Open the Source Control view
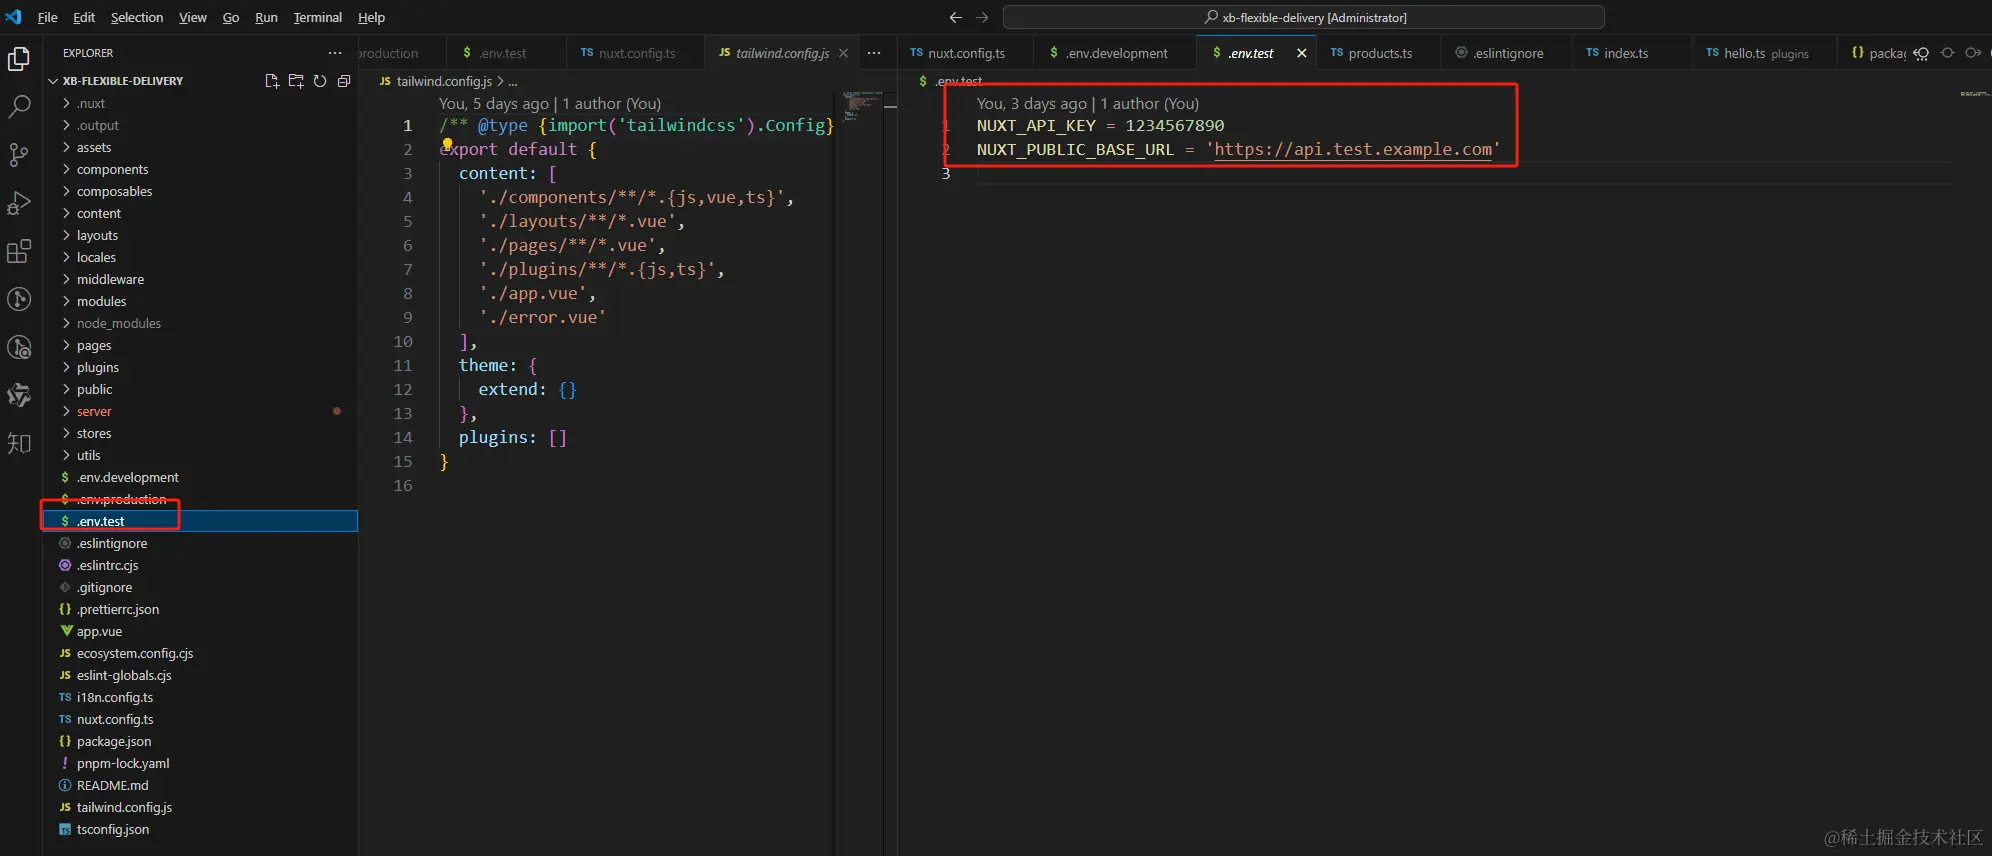Screen dimensions: 1992x856 pos(19,155)
